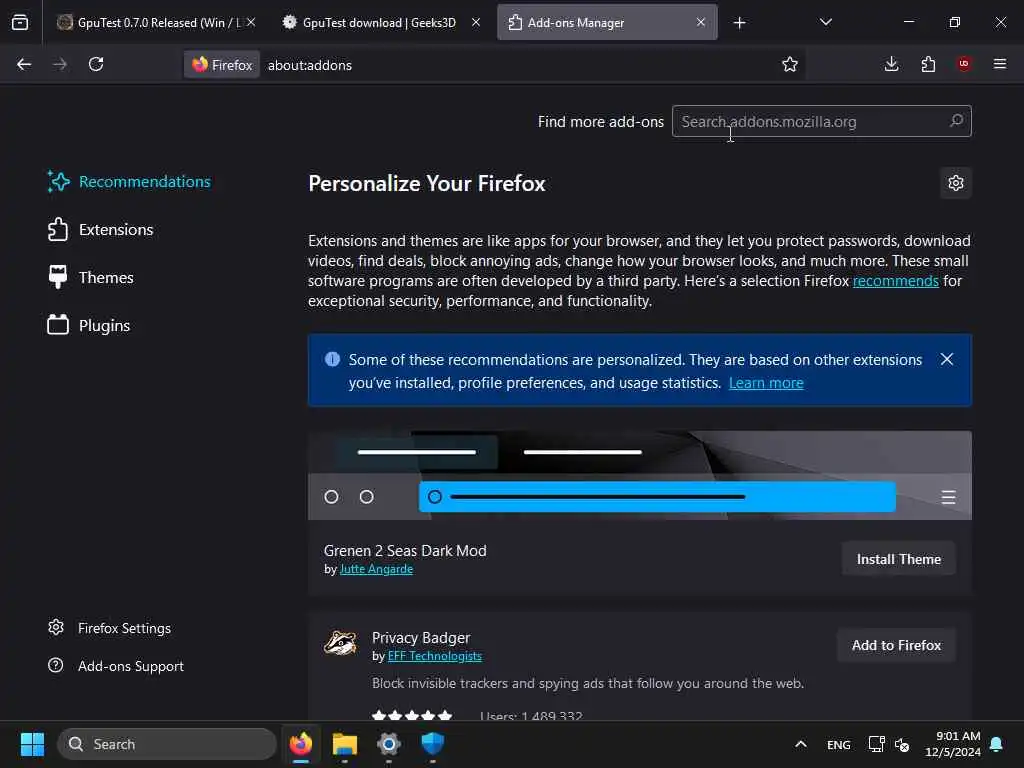Go back with the back arrow
1024x768 pixels.
(x=24, y=64)
